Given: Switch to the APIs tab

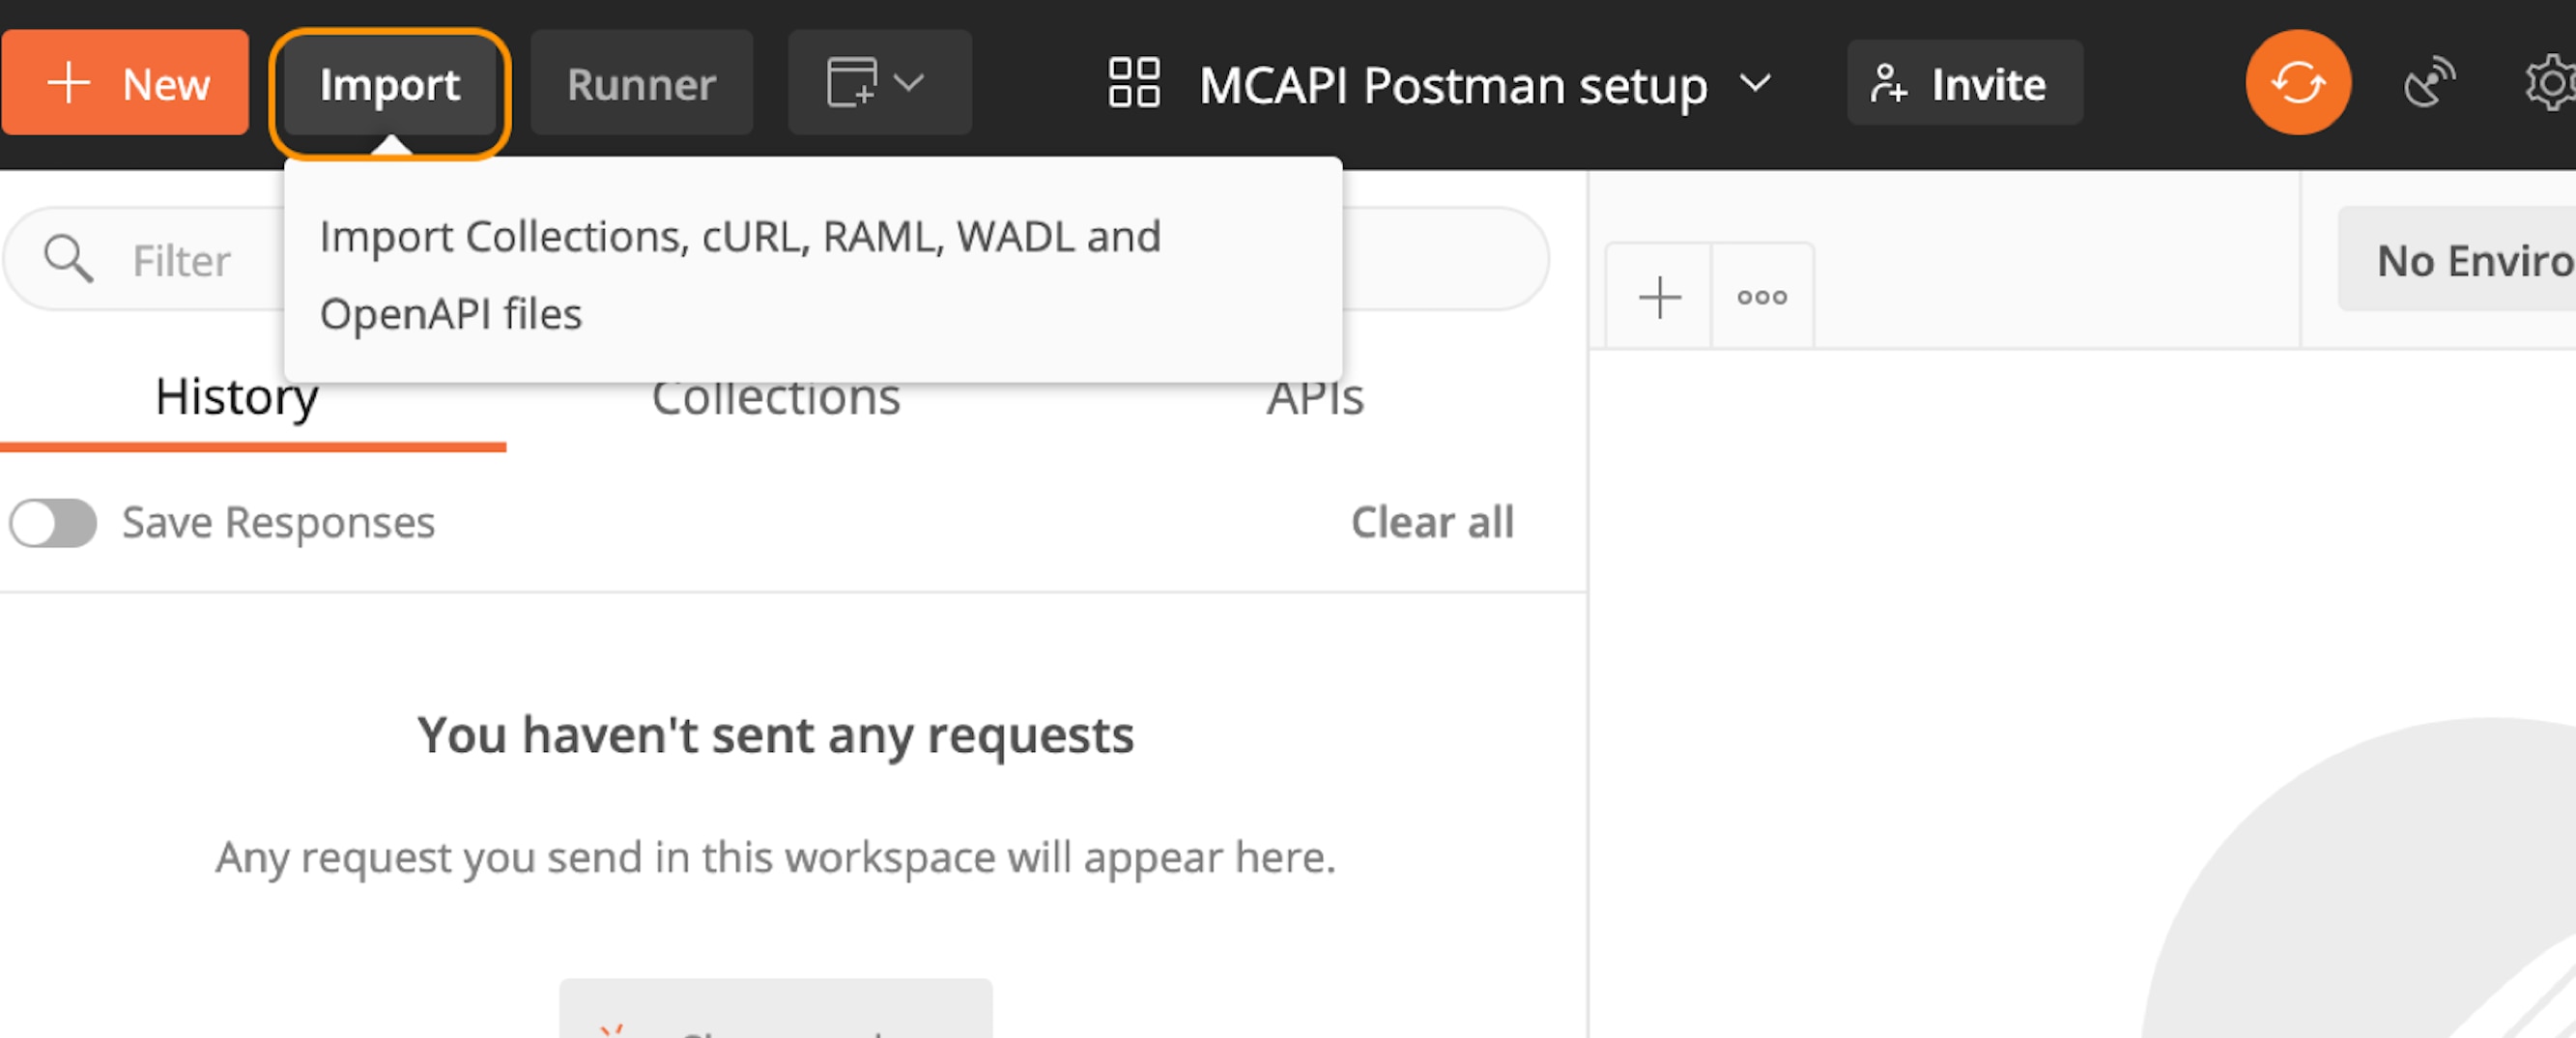Looking at the screenshot, I should [1314, 399].
